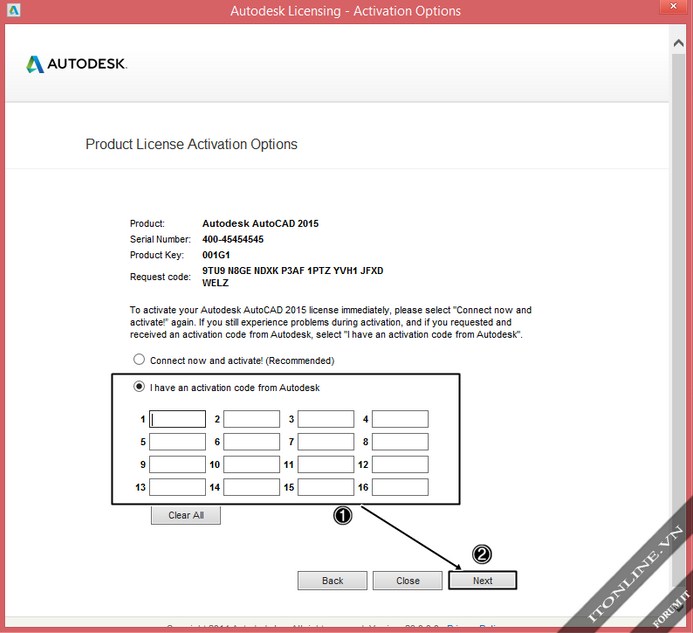This screenshot has width=693, height=633.
Task: Click activation code field 1
Action: tap(177, 419)
